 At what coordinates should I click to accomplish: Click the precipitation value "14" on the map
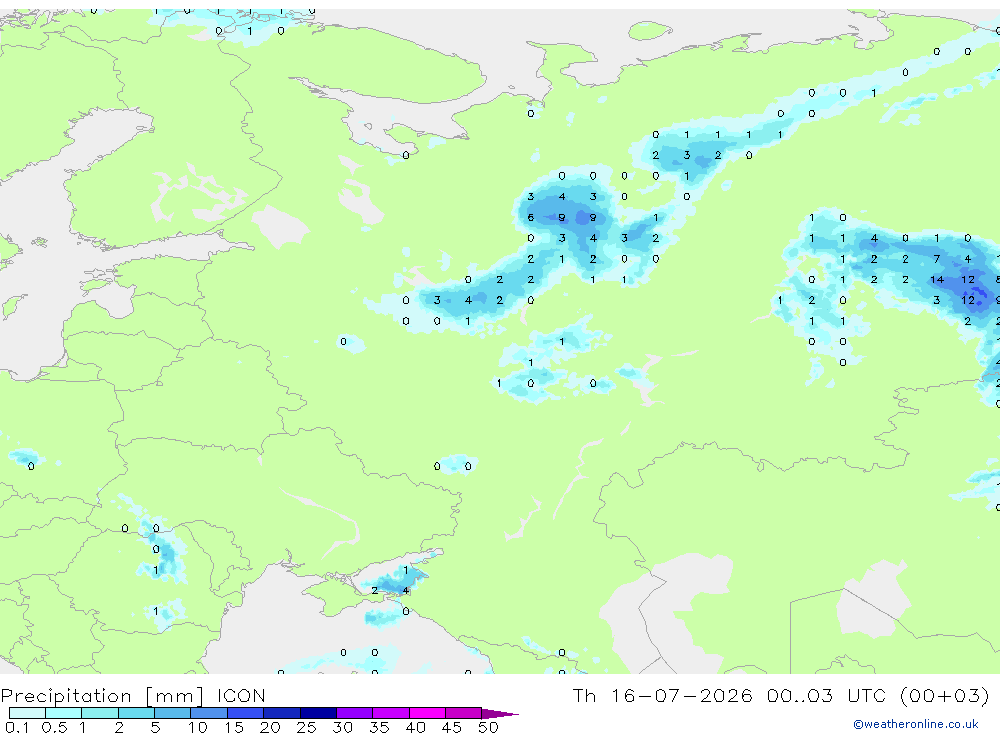click(x=936, y=279)
